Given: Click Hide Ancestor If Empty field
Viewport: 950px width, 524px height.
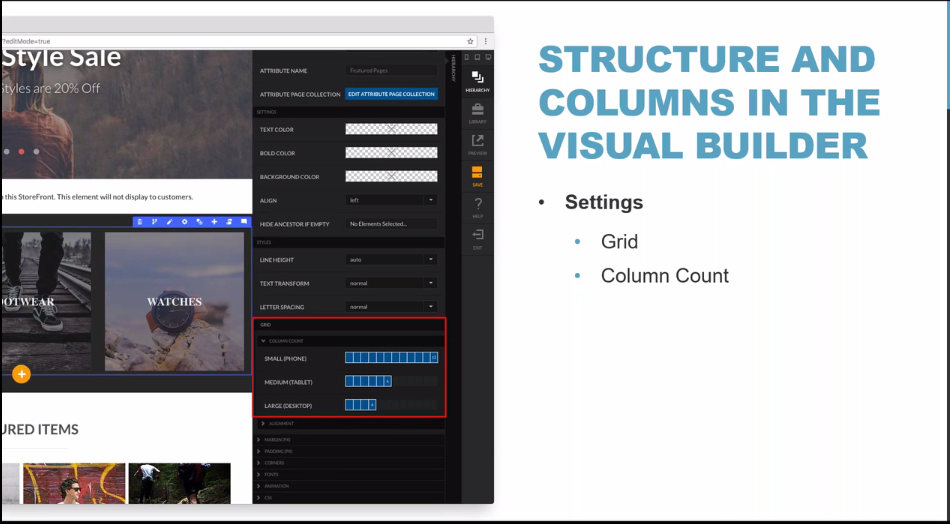Looking at the screenshot, I should click(391, 224).
